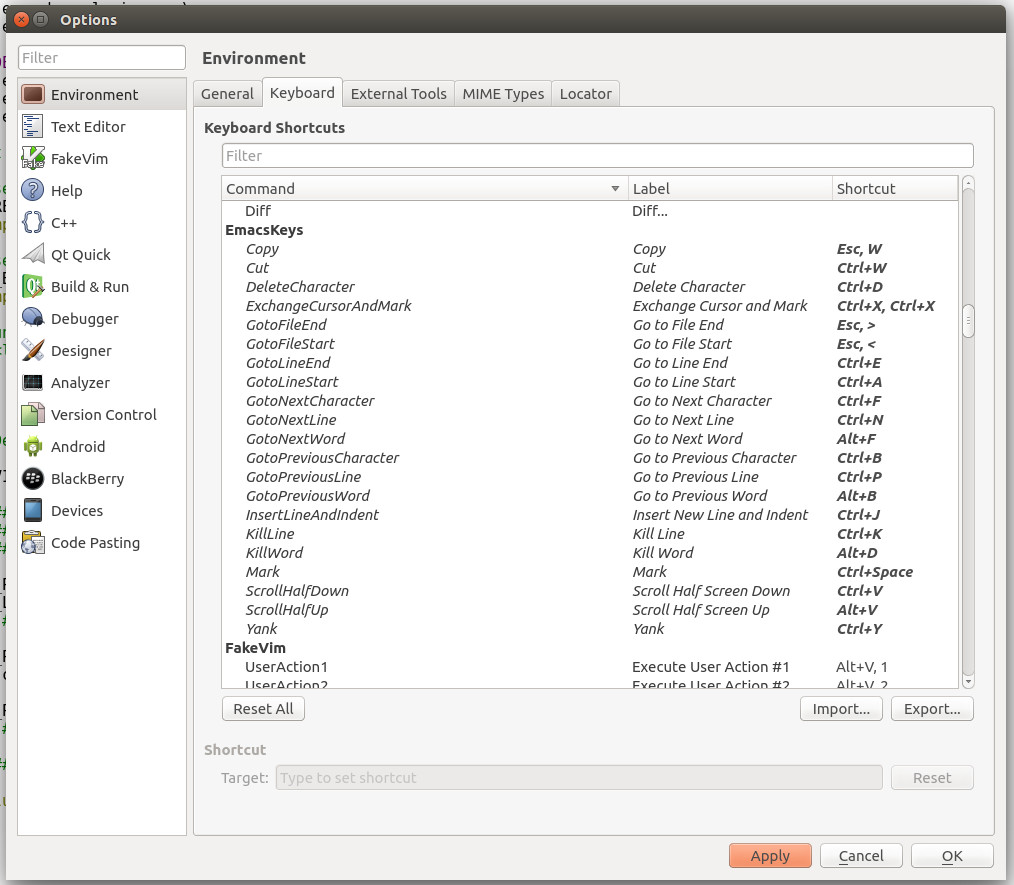Image resolution: width=1014 pixels, height=885 pixels.
Task: Open the Environment category icon
Action: [33, 94]
